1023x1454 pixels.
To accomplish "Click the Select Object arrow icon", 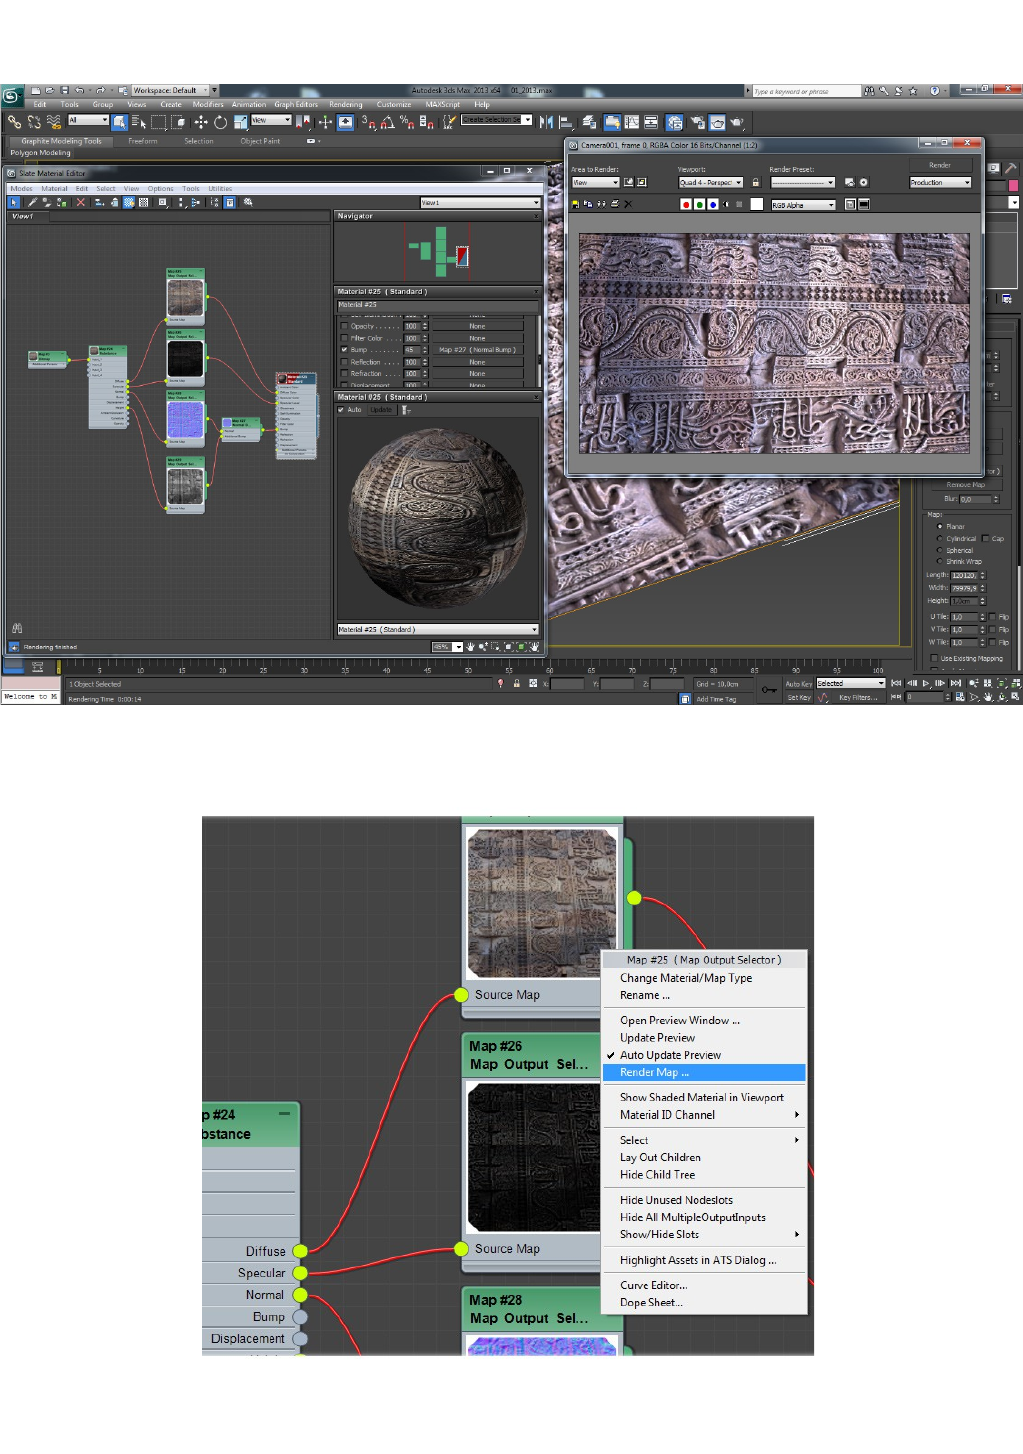I will coord(120,122).
